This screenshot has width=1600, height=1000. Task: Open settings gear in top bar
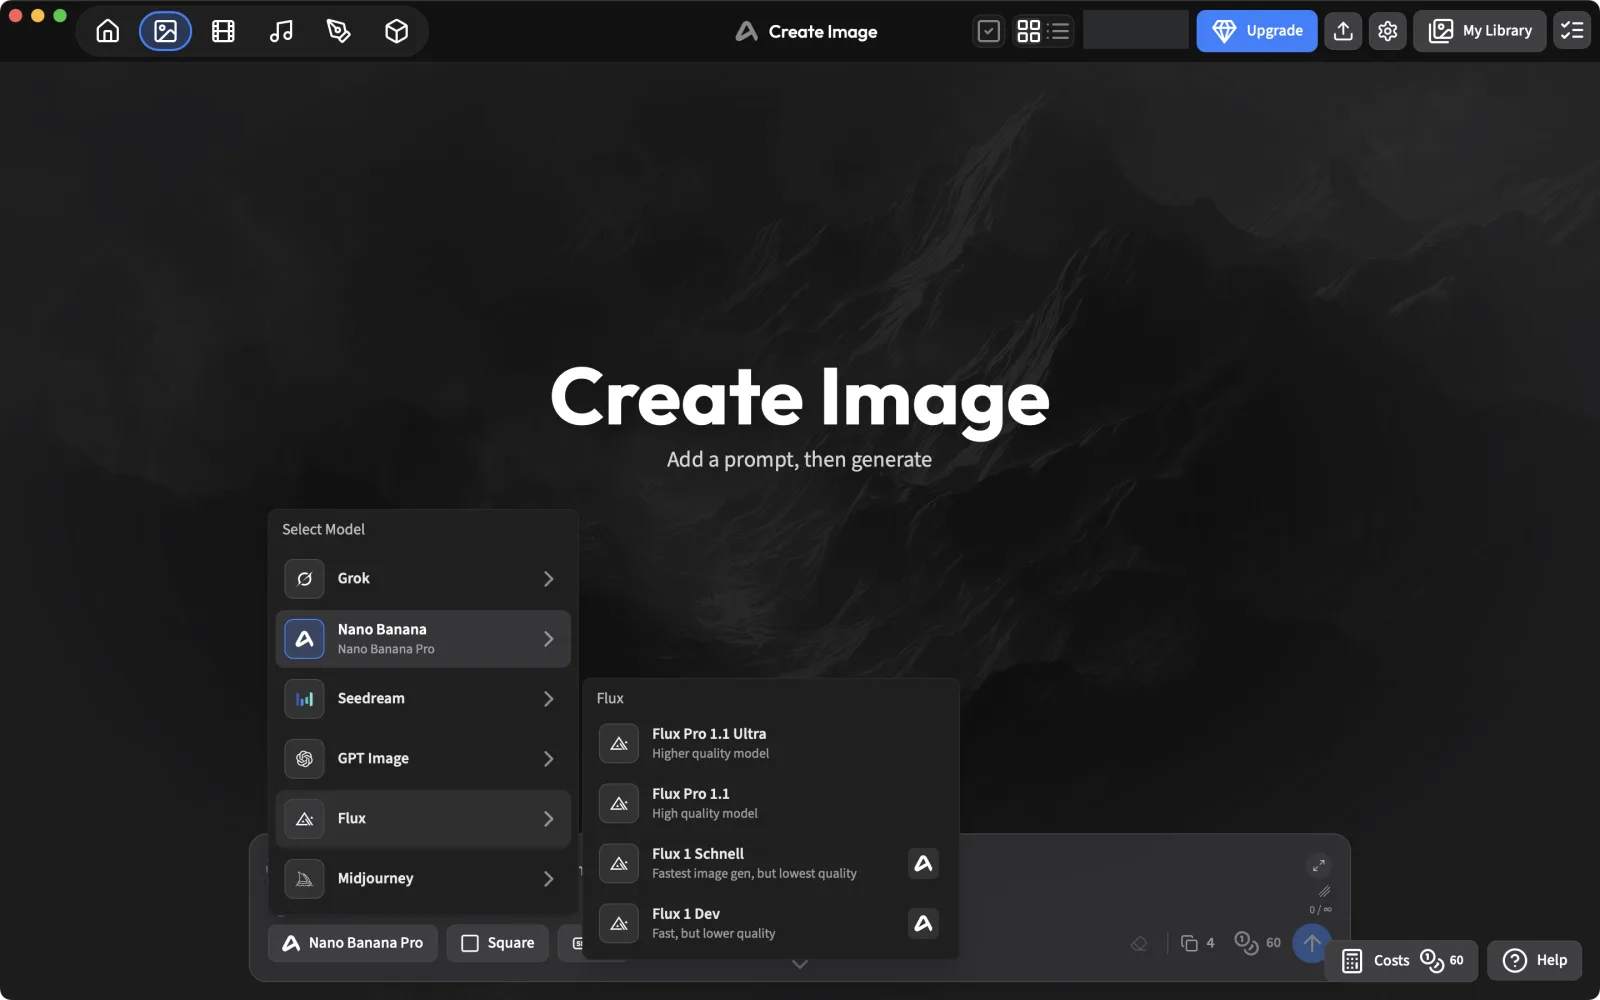pyautogui.click(x=1387, y=31)
